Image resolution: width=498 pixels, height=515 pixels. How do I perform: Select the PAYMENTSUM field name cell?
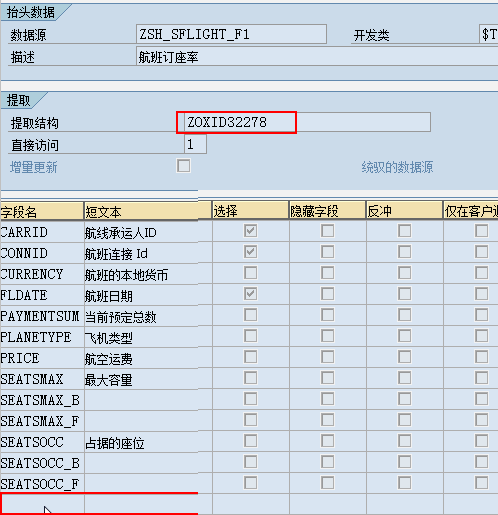[x=42, y=316]
